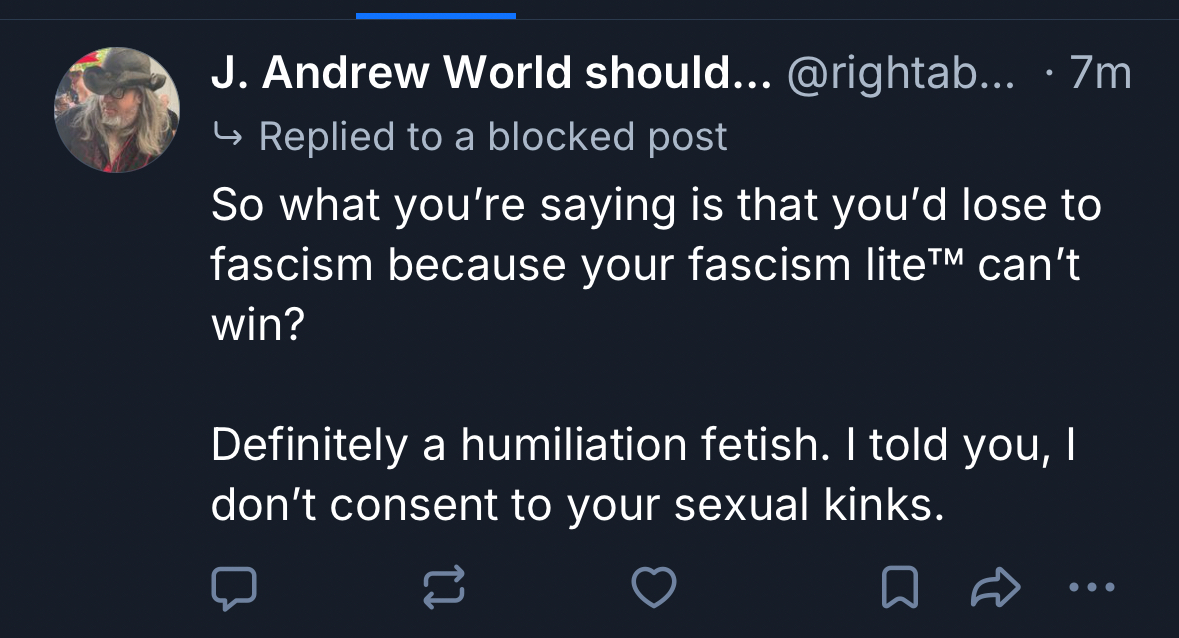The width and height of the screenshot is (1179, 638).
Task: Open the author's profile avatar
Action: click(x=118, y=111)
